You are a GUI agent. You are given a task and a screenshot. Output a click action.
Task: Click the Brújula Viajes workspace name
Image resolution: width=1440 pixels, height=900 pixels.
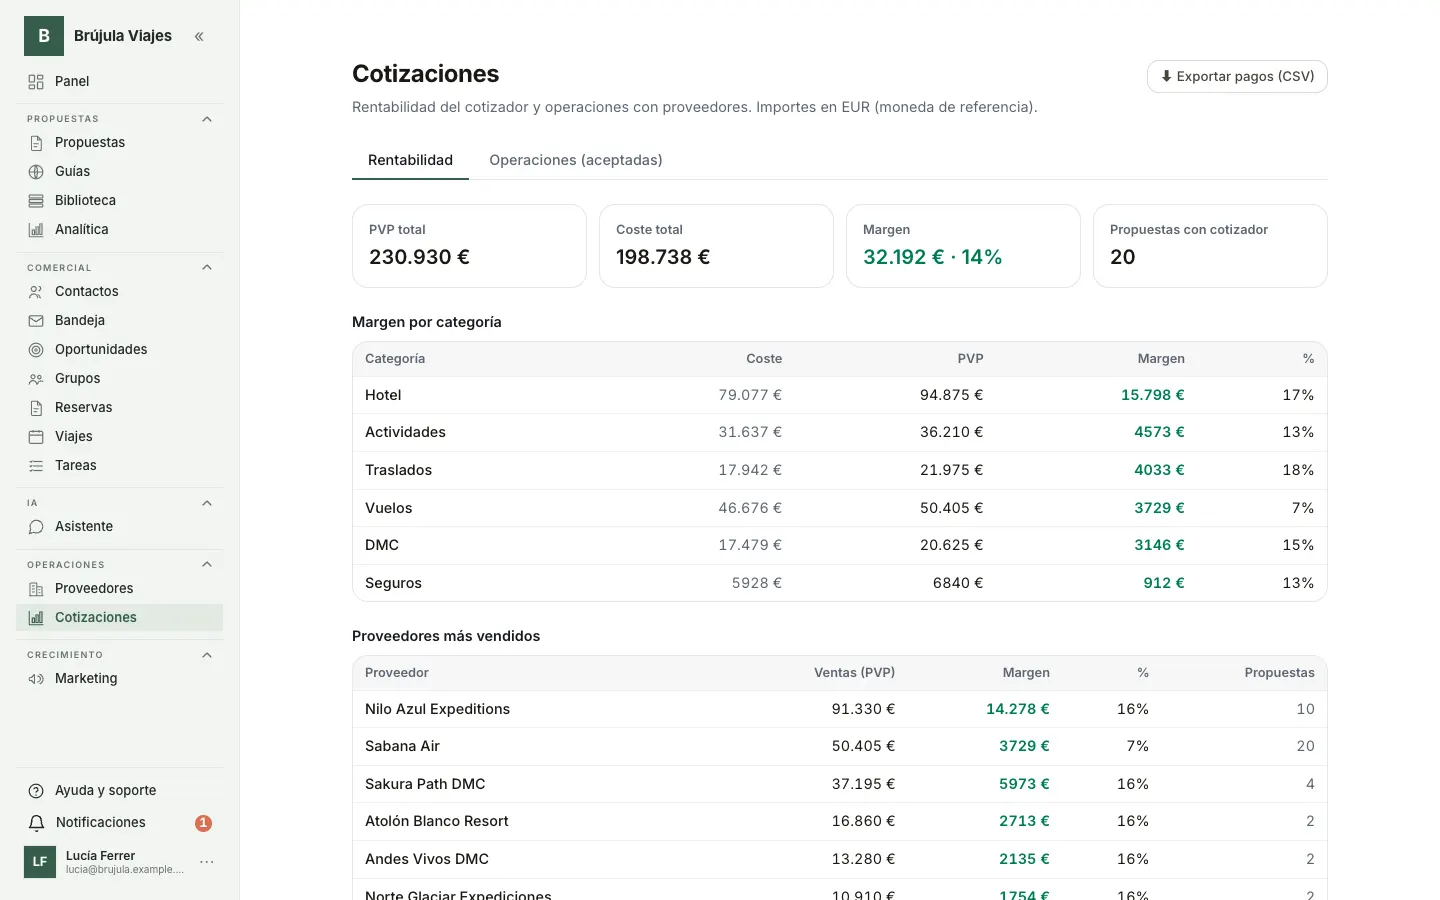(123, 36)
